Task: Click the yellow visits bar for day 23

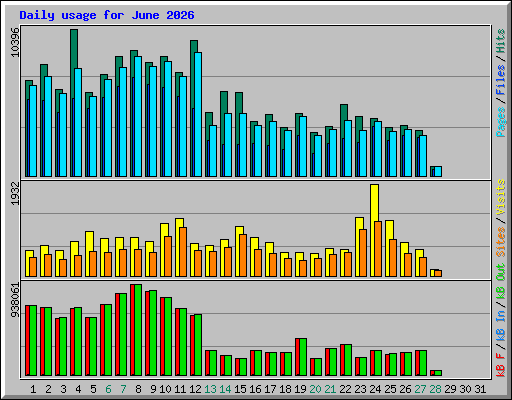Action: click(x=359, y=223)
